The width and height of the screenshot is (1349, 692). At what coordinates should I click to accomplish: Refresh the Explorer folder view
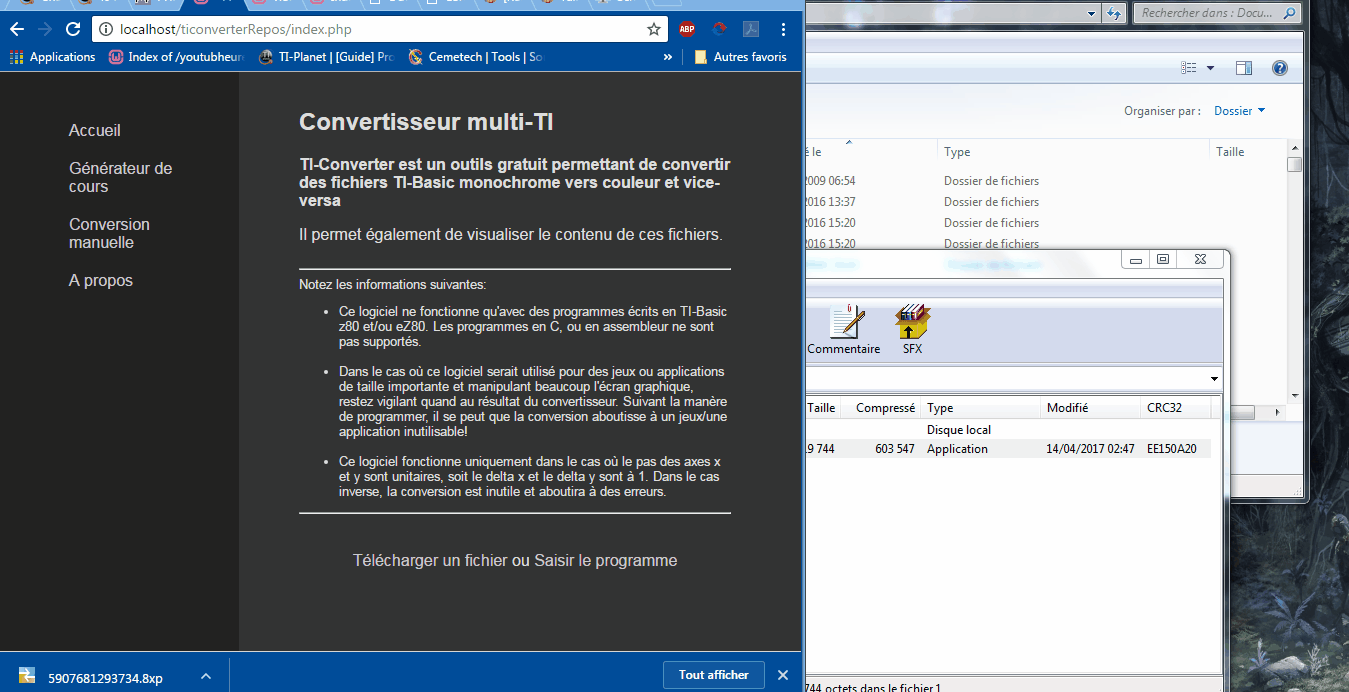coord(1115,13)
